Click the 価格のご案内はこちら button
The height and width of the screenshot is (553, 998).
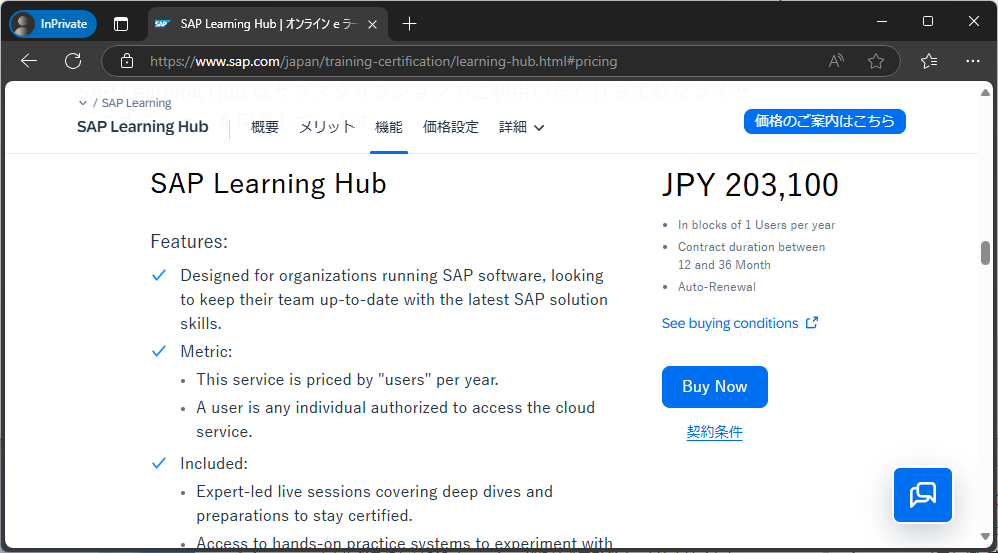824,122
